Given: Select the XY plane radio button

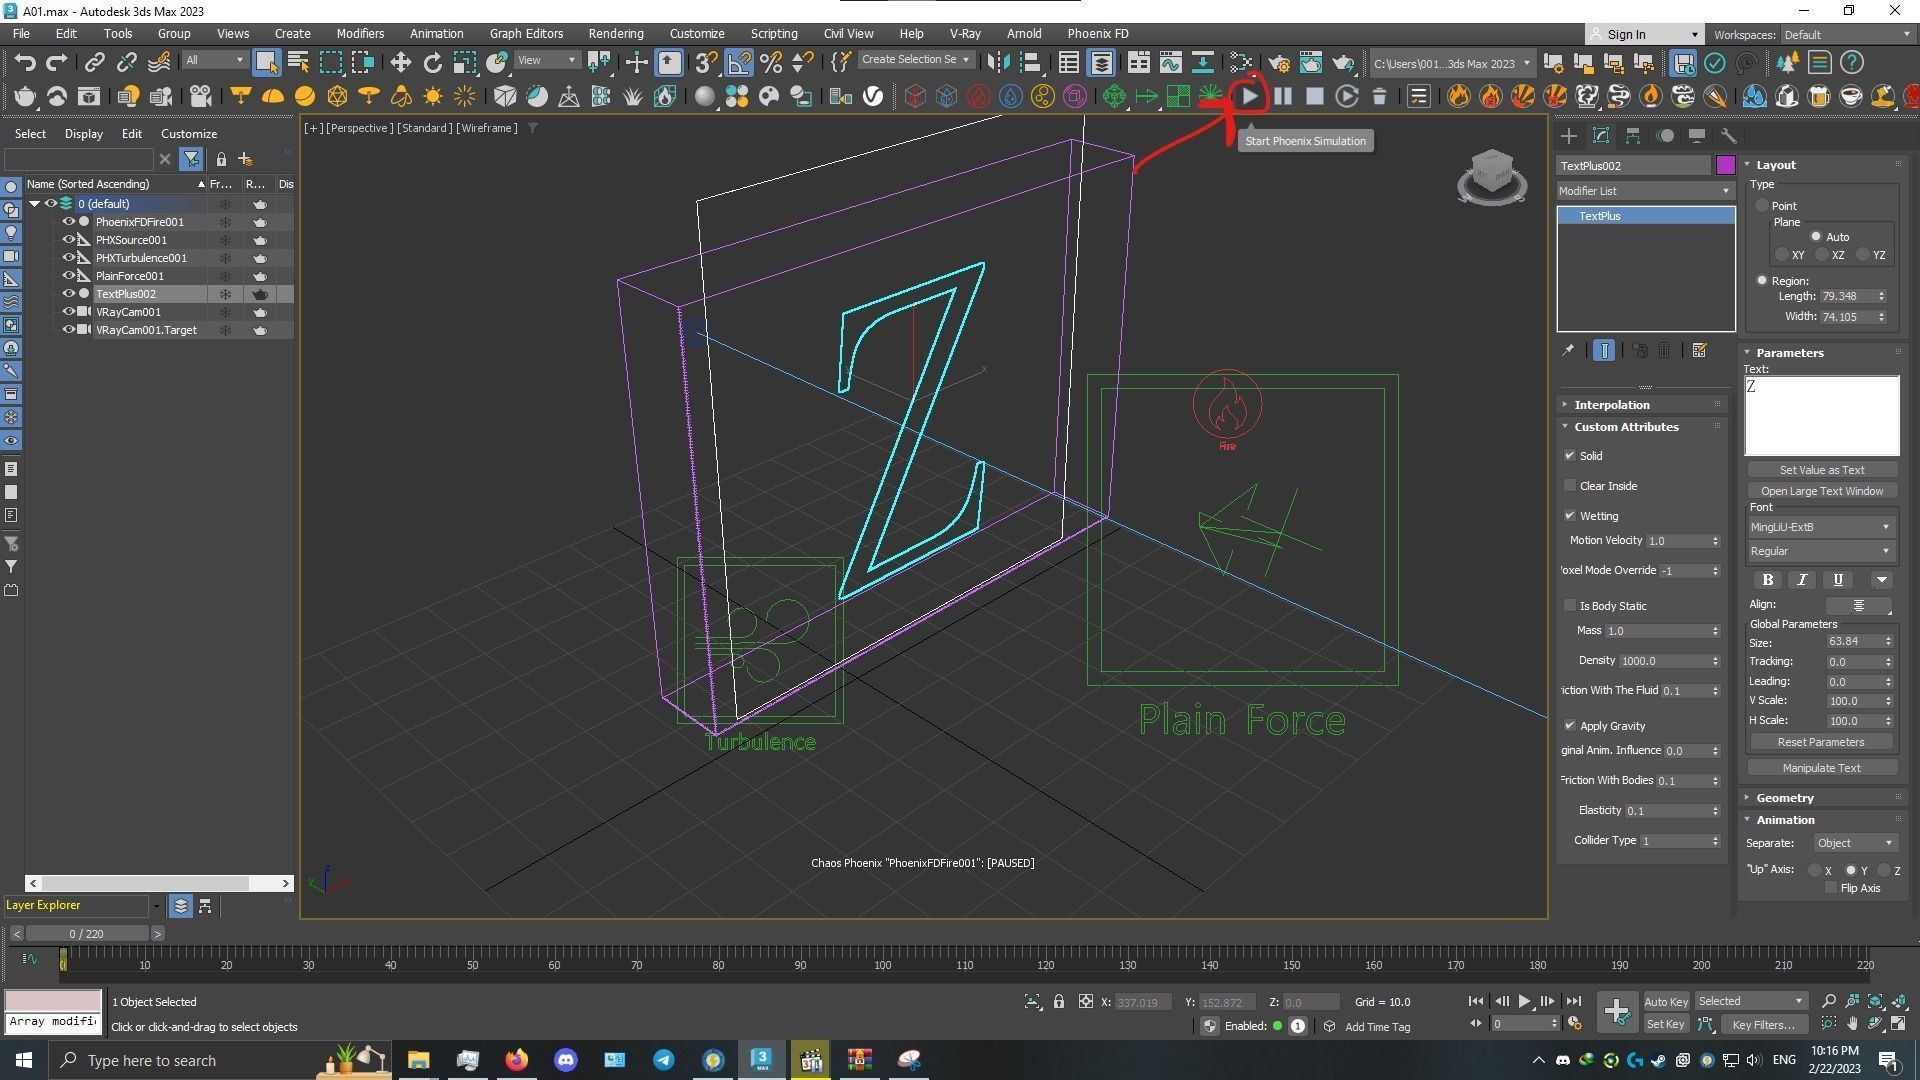Looking at the screenshot, I should click(1782, 255).
